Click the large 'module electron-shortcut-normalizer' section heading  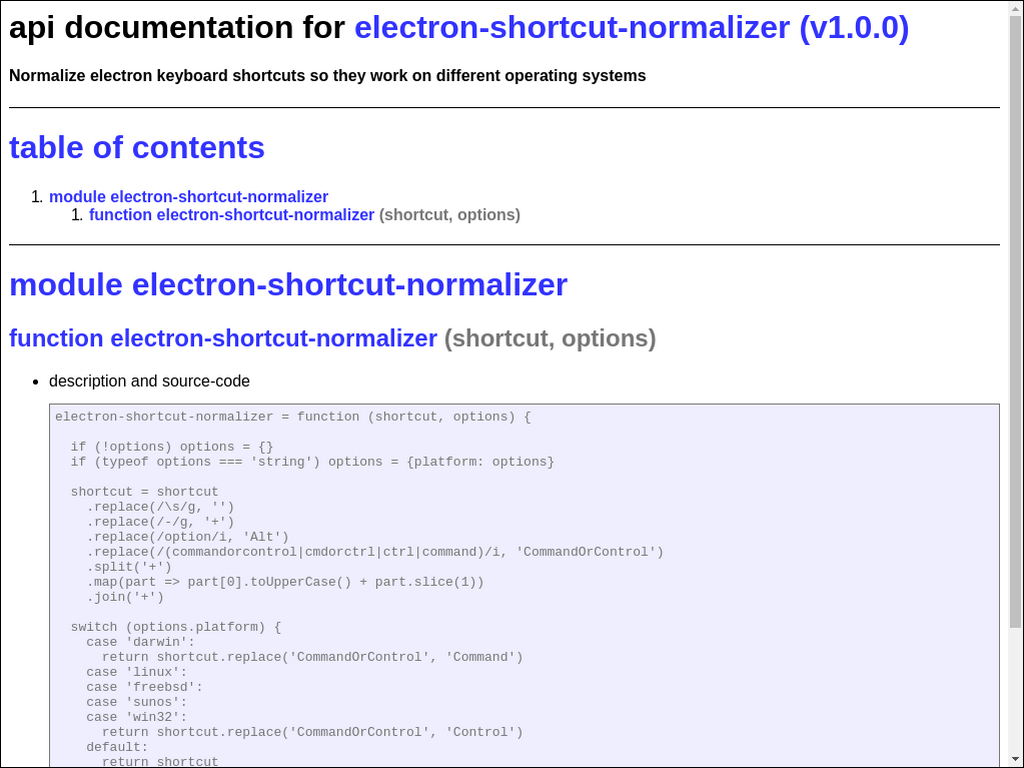coord(288,285)
